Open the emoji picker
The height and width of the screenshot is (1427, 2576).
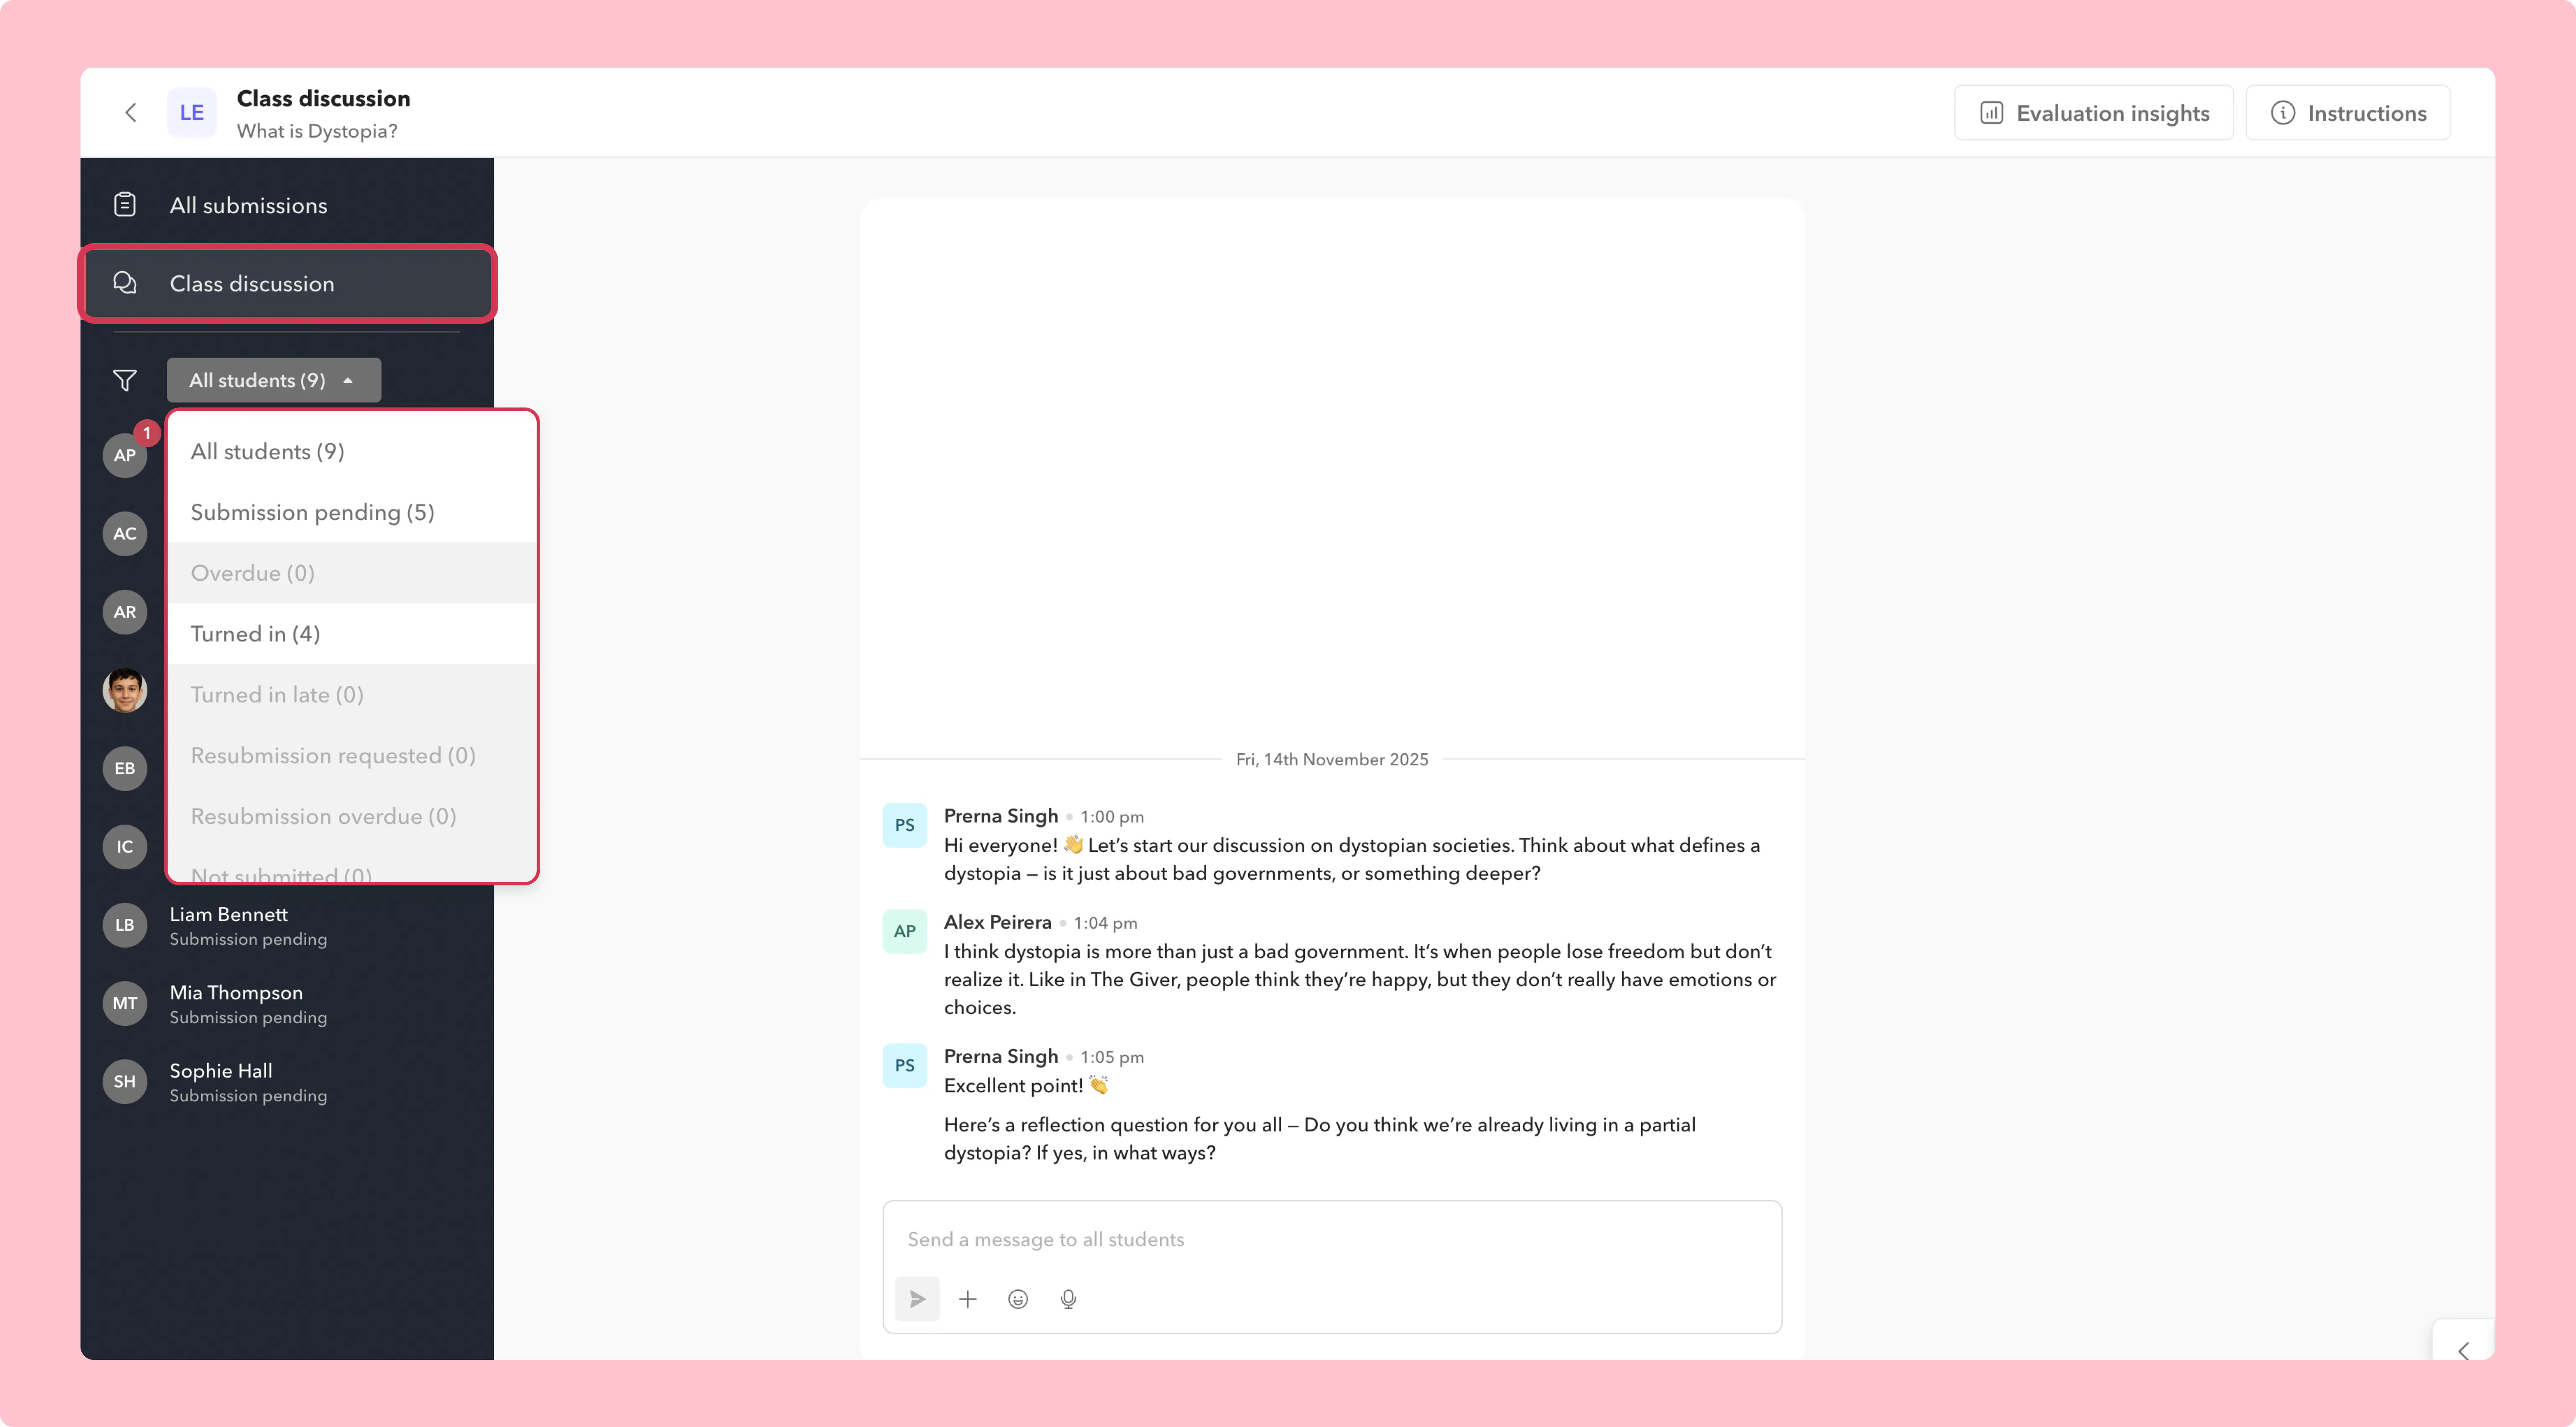[x=1018, y=1299]
